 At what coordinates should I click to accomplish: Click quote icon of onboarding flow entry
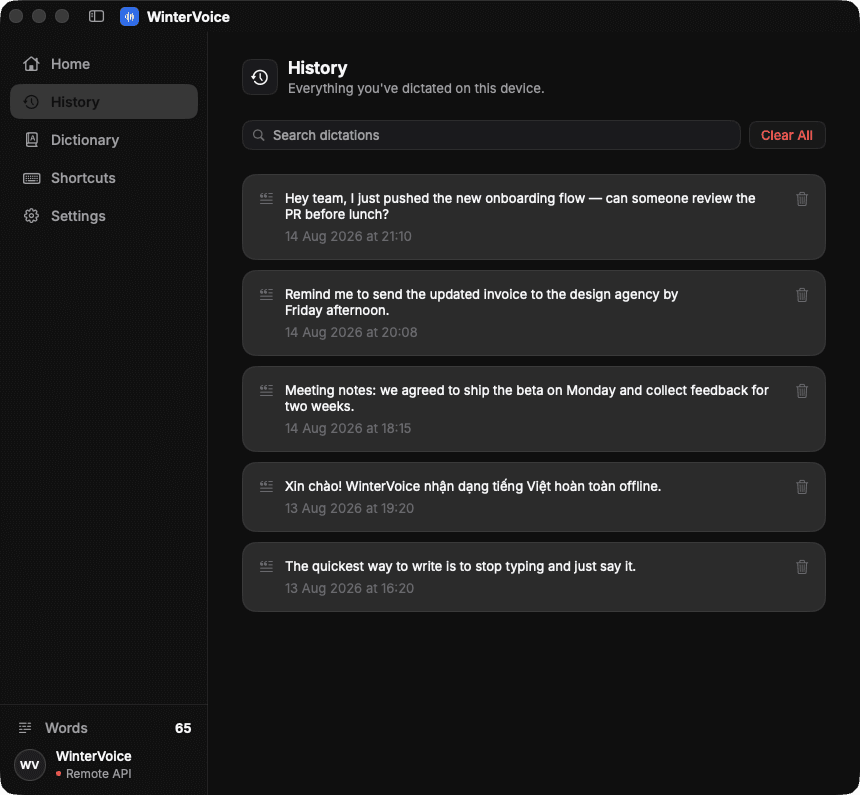pyautogui.click(x=266, y=198)
